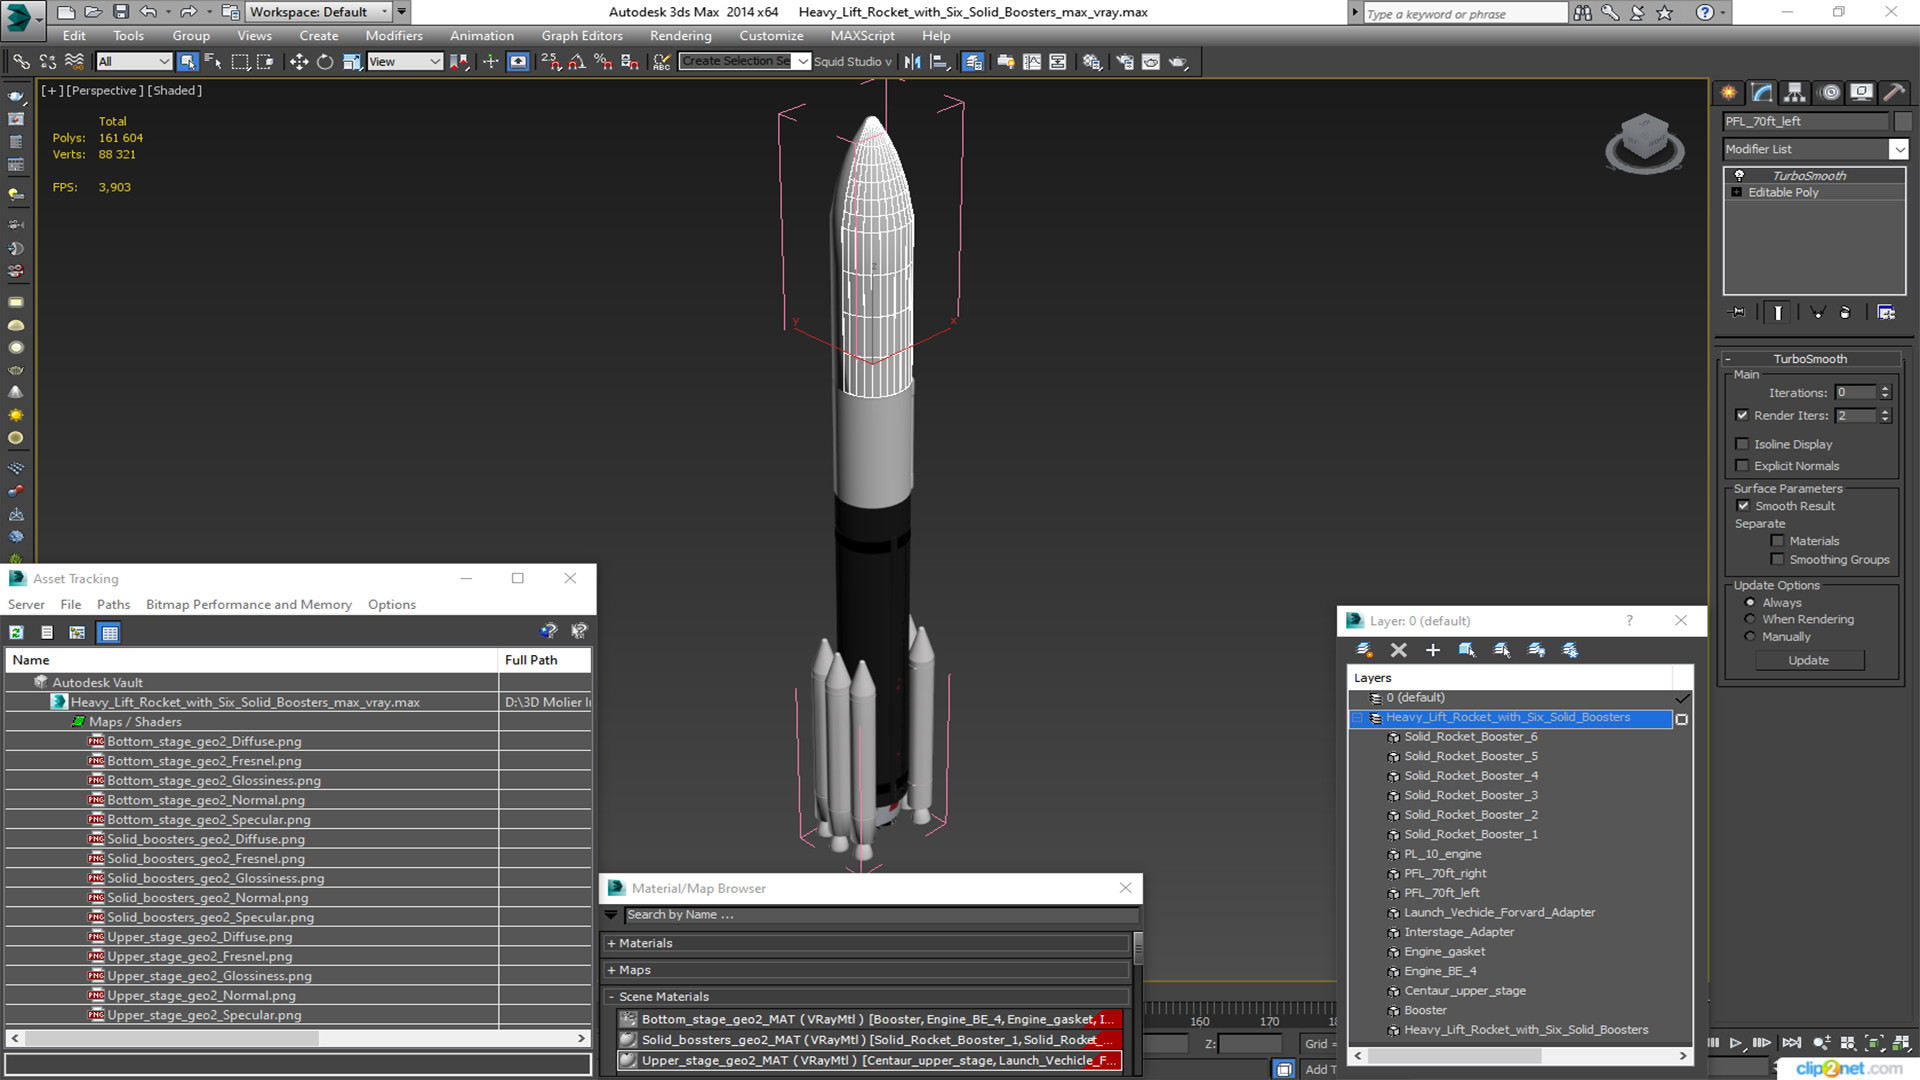Viewport: 1920px width, 1080px height.
Task: Enable Separate by Materials checkbox
Action: (1777, 541)
